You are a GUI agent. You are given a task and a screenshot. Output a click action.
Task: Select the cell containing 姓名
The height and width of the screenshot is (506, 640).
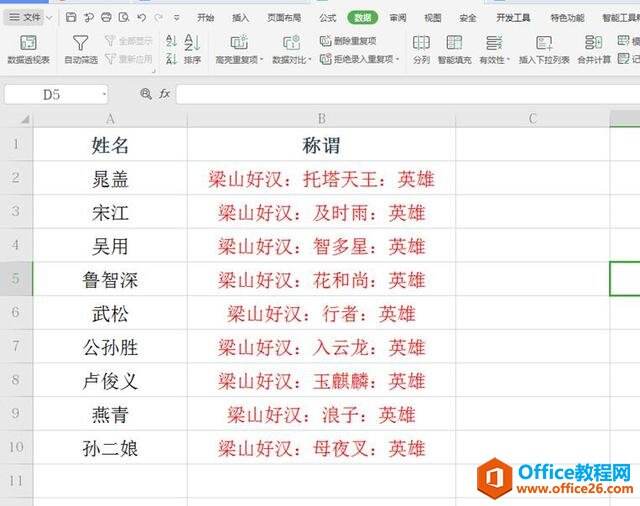tap(110, 144)
